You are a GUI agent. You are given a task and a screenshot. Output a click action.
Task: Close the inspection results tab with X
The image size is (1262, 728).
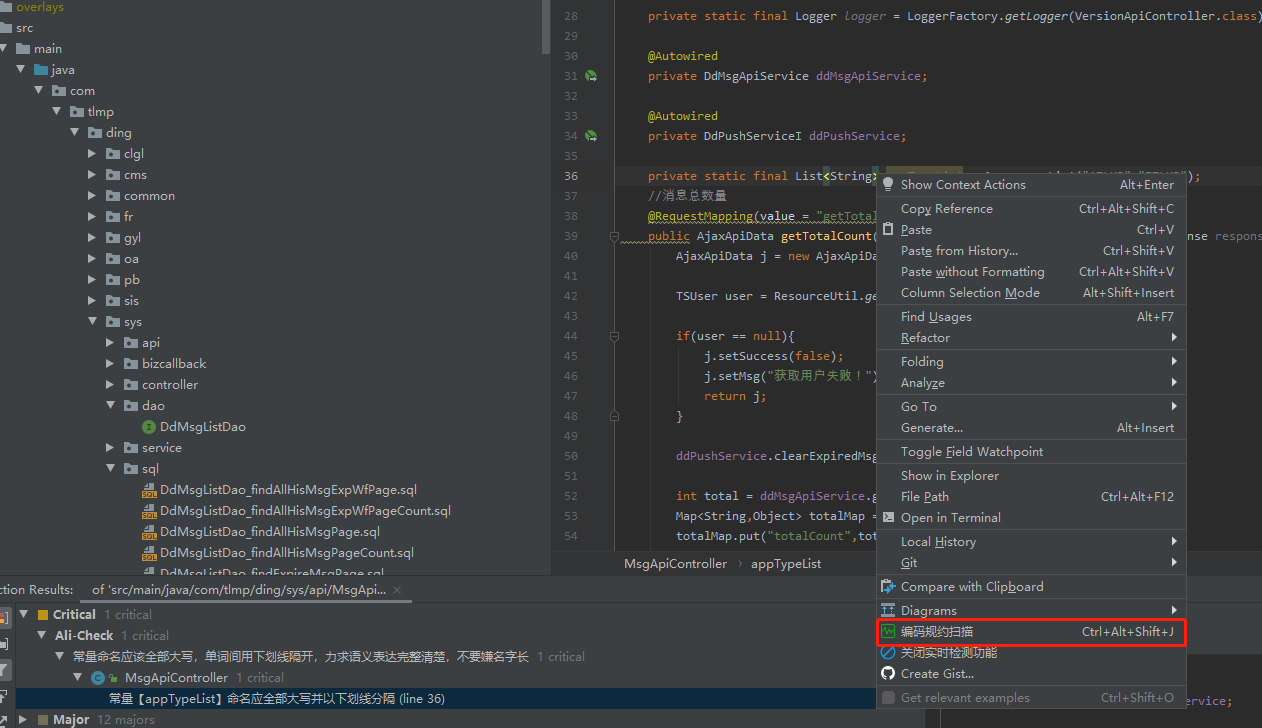tap(397, 590)
